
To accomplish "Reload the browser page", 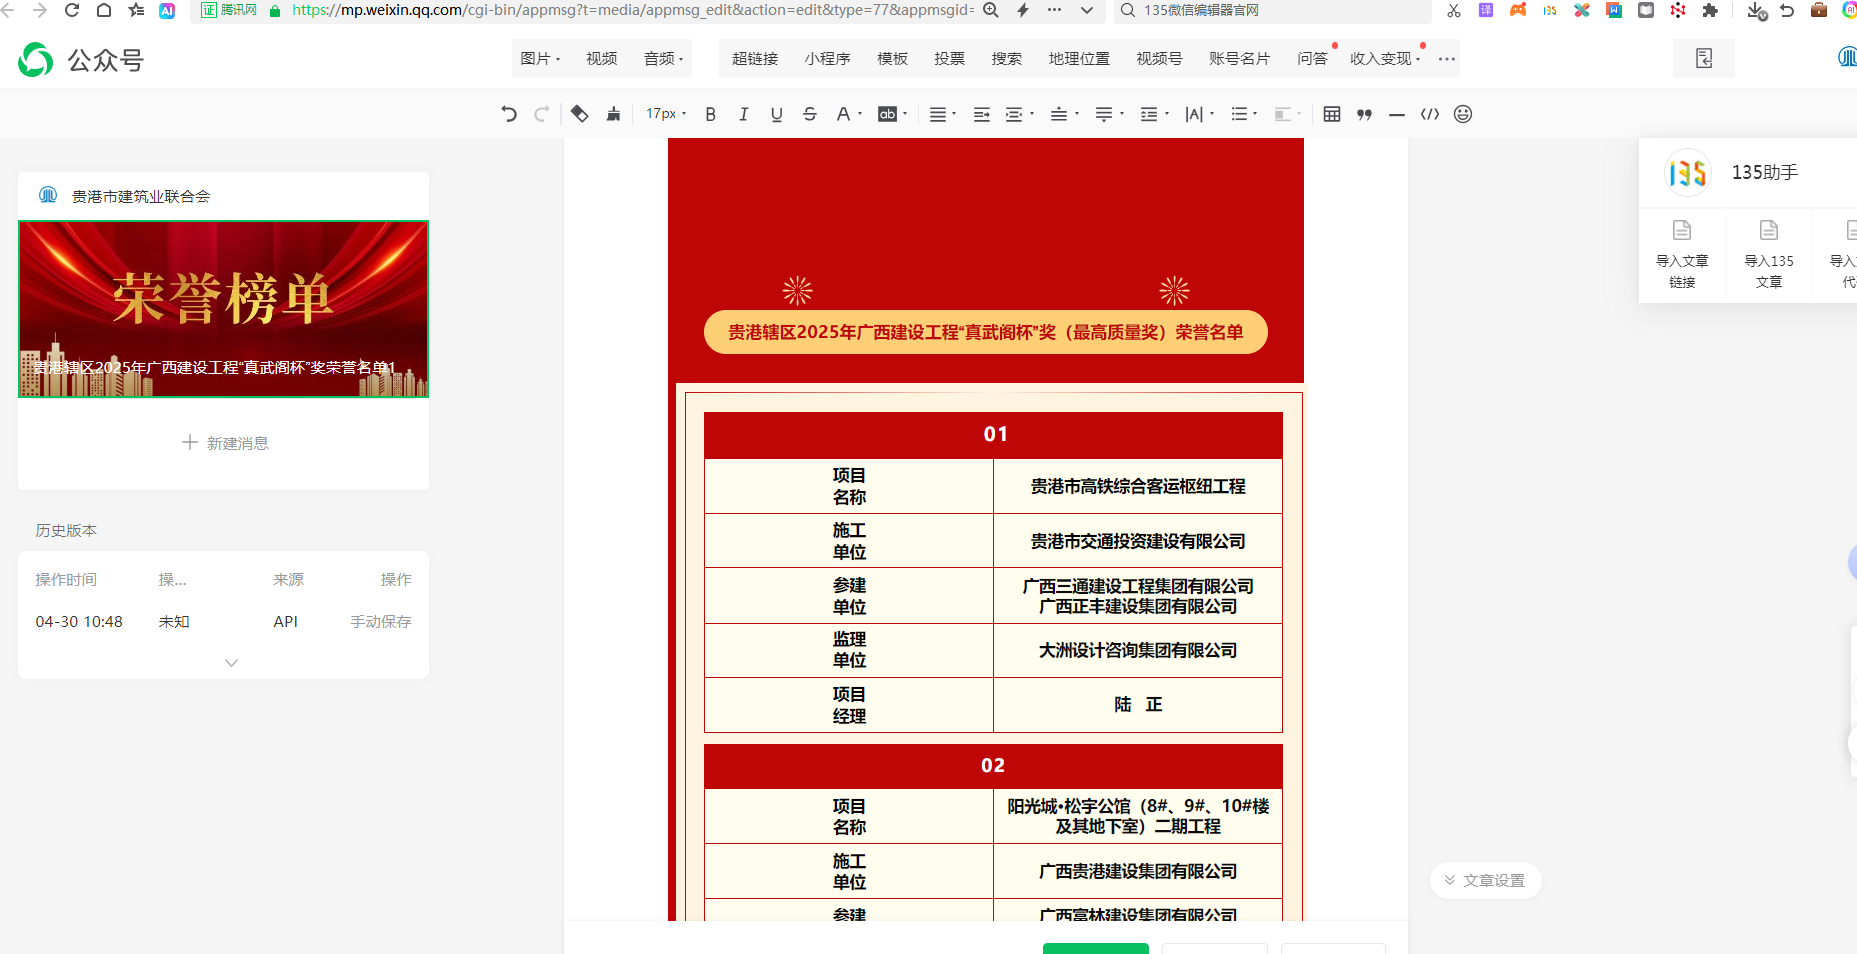I will tap(71, 10).
